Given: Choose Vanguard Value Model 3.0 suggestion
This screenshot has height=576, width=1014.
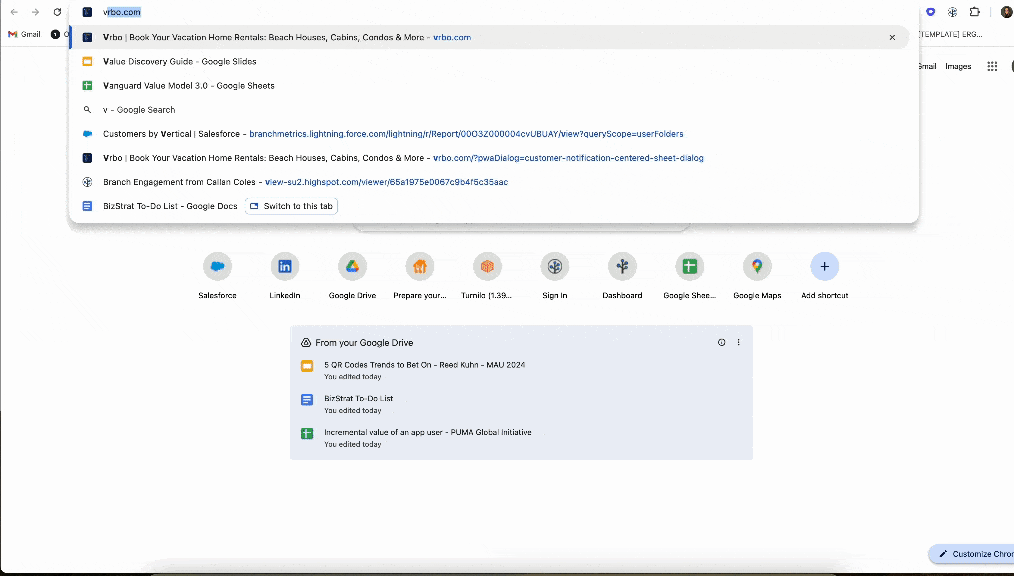Looking at the screenshot, I should click(188, 86).
